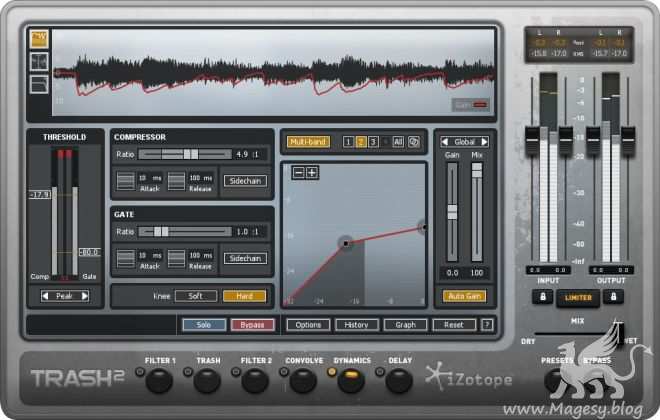This screenshot has width=660, height=420.
Task: Select band 3 tab
Action: pyautogui.click(x=373, y=142)
